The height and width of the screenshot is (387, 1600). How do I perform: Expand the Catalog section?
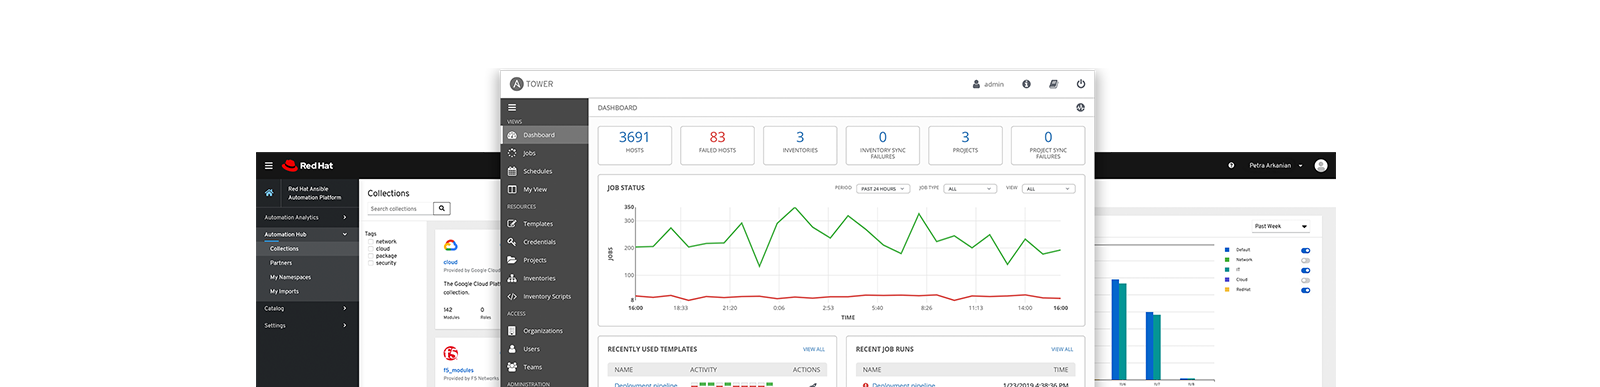coord(307,308)
